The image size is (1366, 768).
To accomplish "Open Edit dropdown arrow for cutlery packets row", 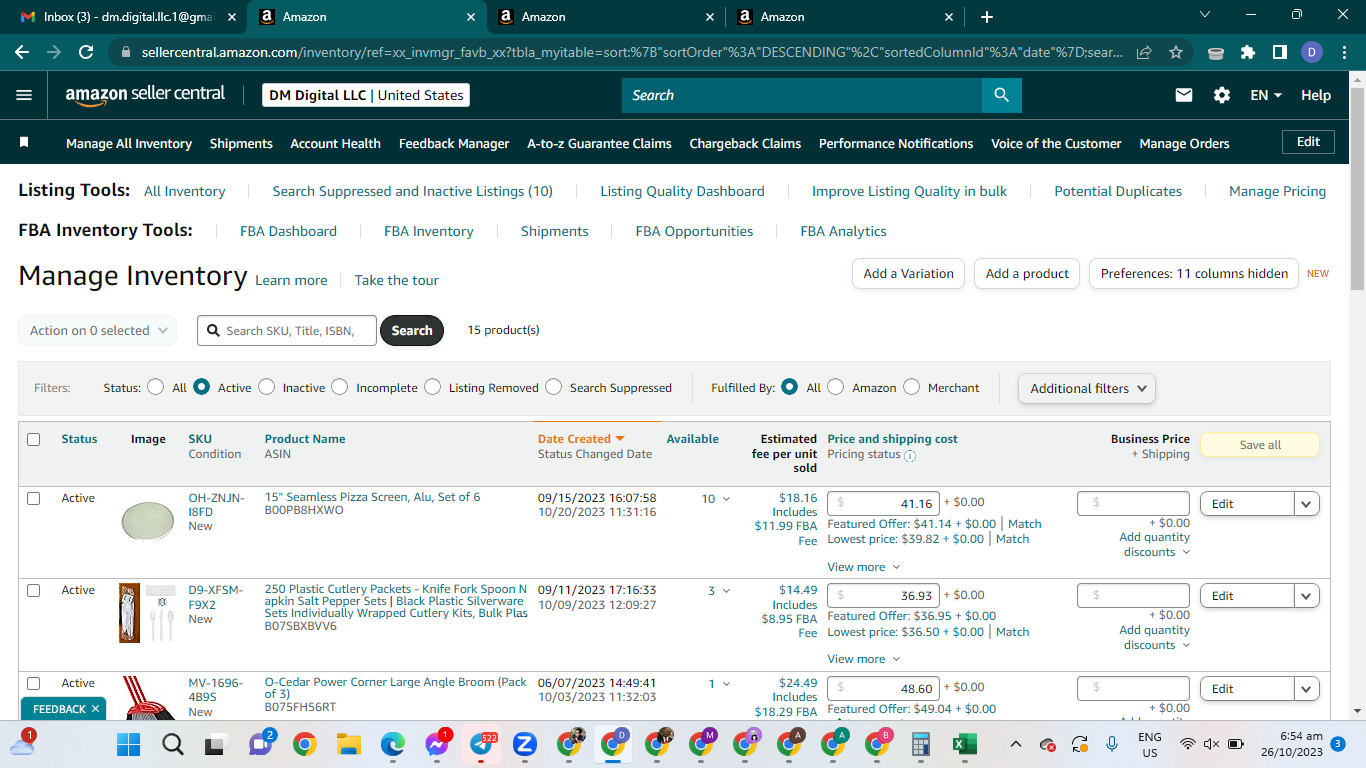I will 1307,596.
